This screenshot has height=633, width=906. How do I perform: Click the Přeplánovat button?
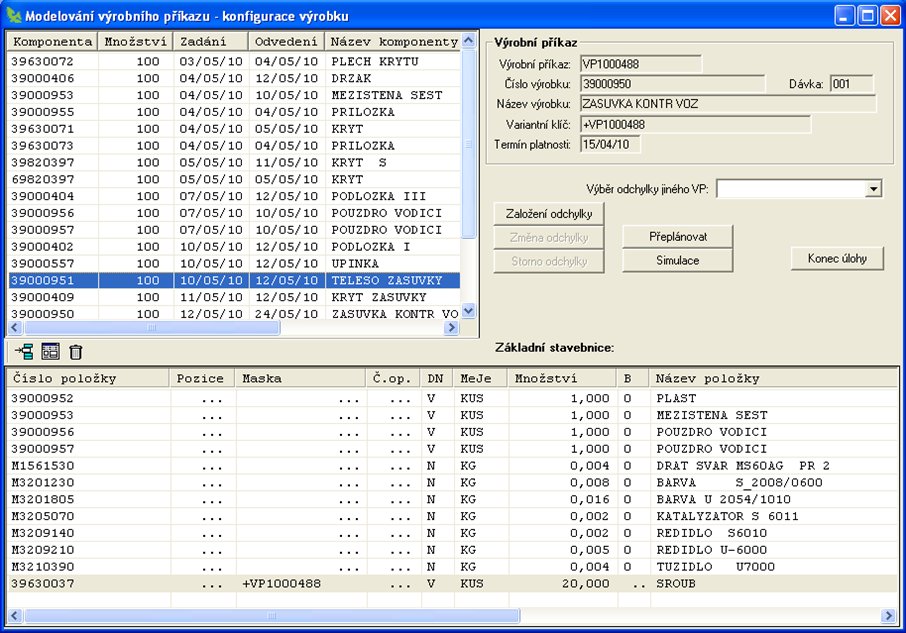677,236
